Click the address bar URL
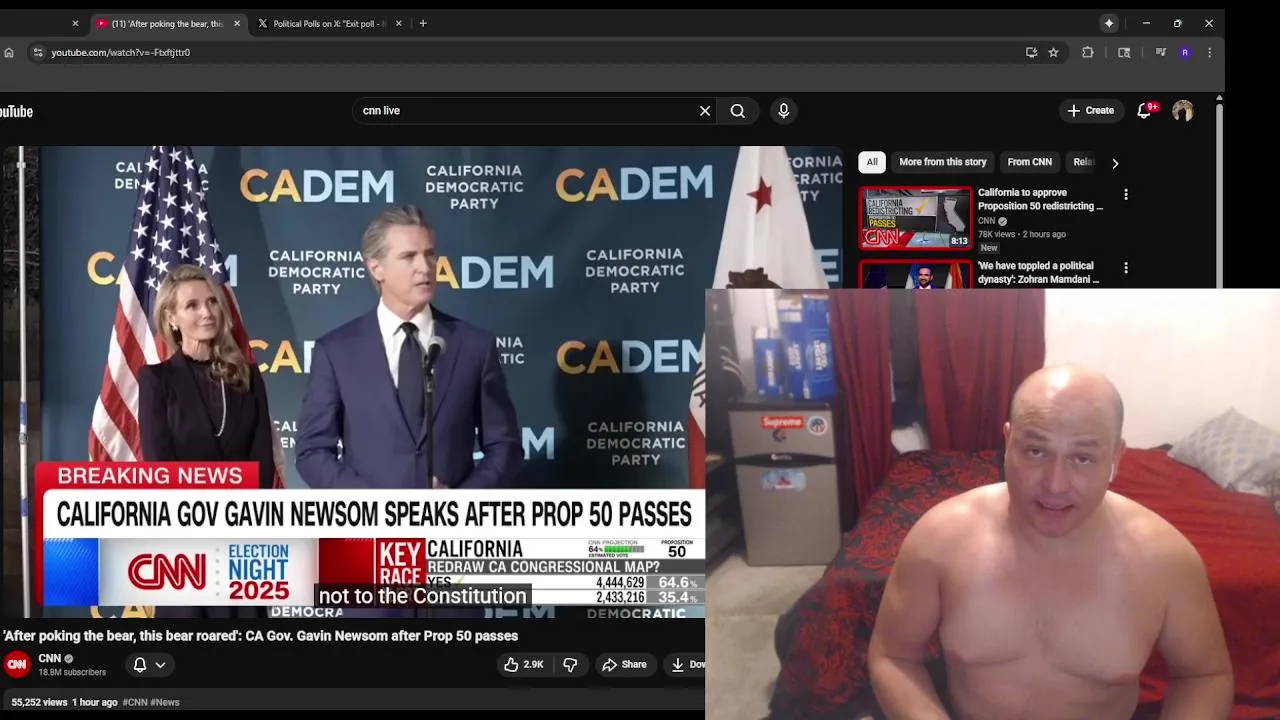 point(121,52)
